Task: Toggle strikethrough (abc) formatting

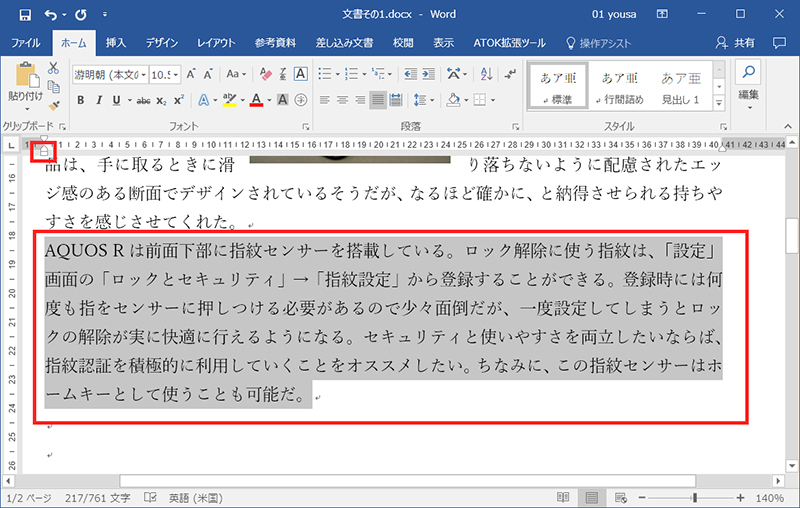Action: [x=143, y=101]
